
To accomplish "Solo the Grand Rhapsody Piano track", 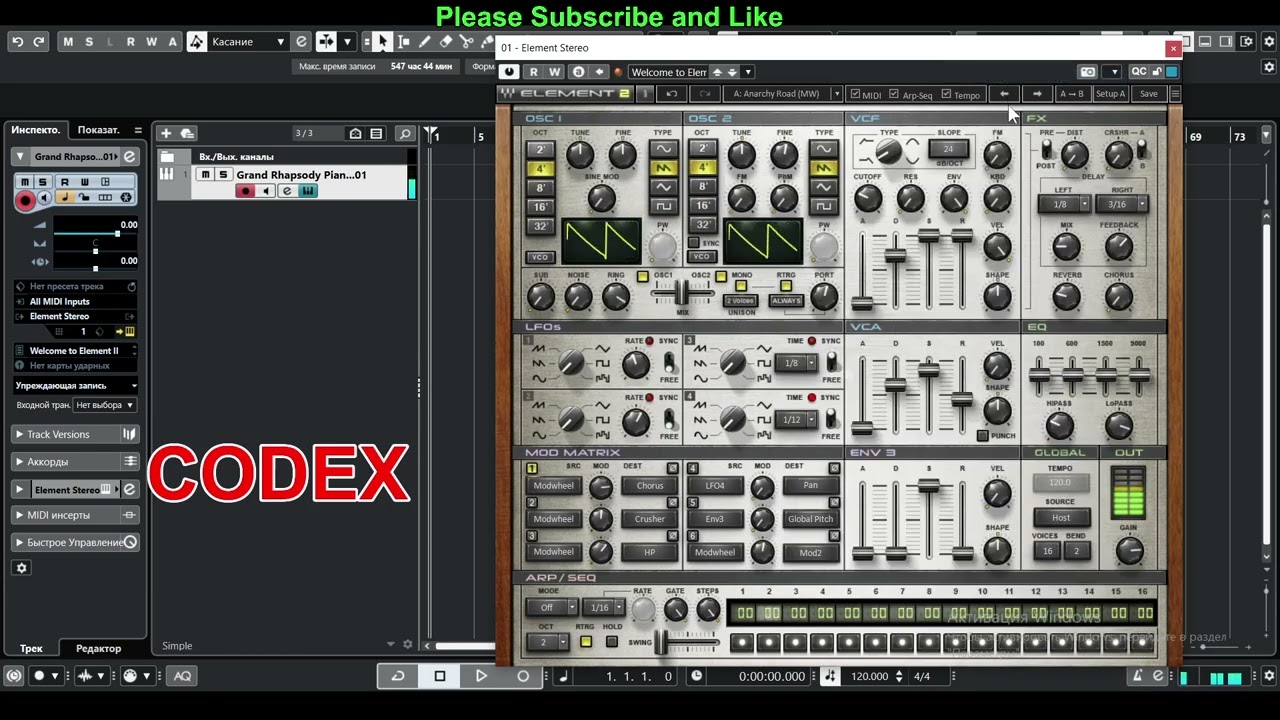I will pos(224,175).
